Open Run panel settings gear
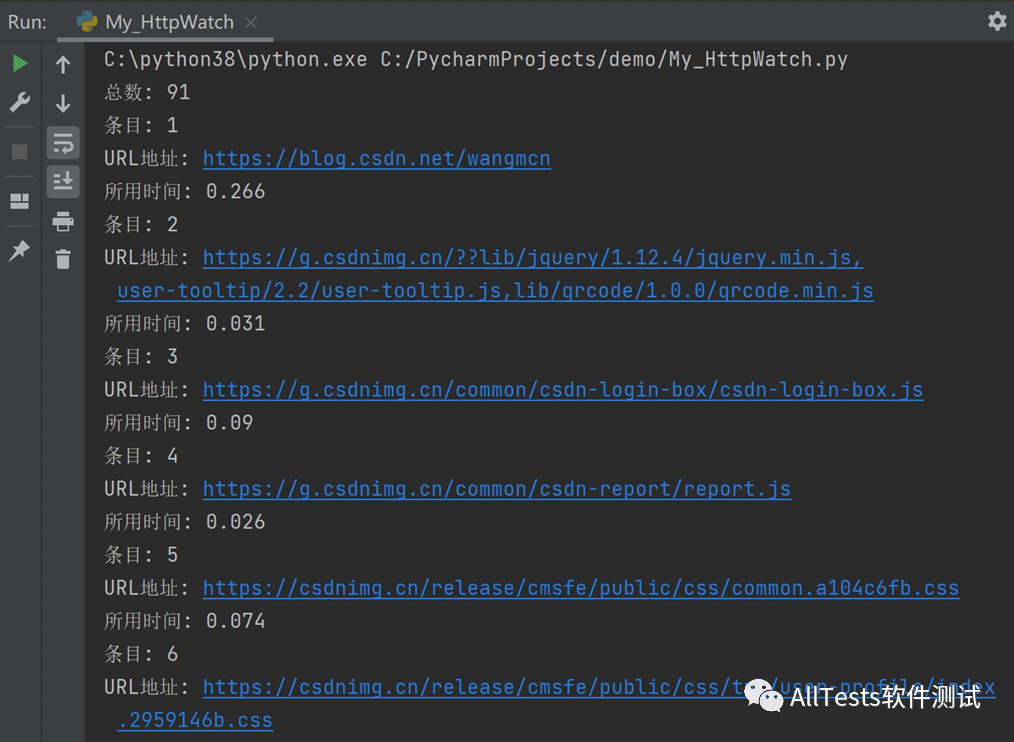Viewport: 1014px width, 742px height. [x=997, y=21]
